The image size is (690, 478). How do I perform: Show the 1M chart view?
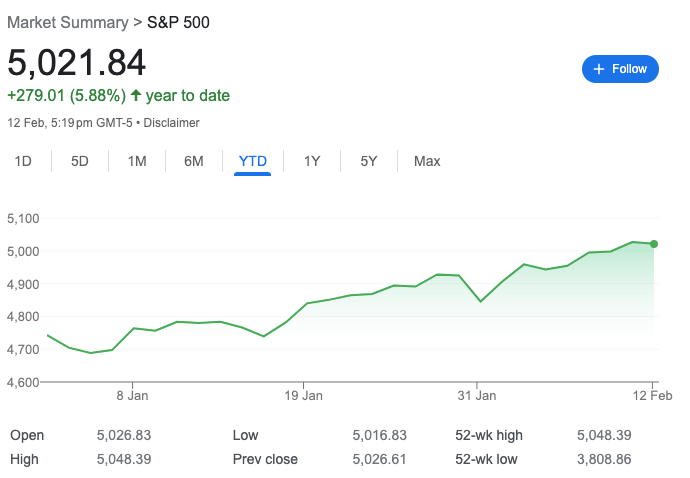(x=137, y=161)
